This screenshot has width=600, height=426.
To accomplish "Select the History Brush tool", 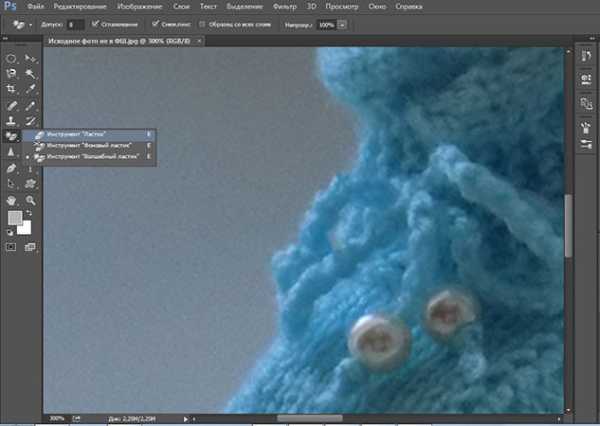I will tap(30, 121).
